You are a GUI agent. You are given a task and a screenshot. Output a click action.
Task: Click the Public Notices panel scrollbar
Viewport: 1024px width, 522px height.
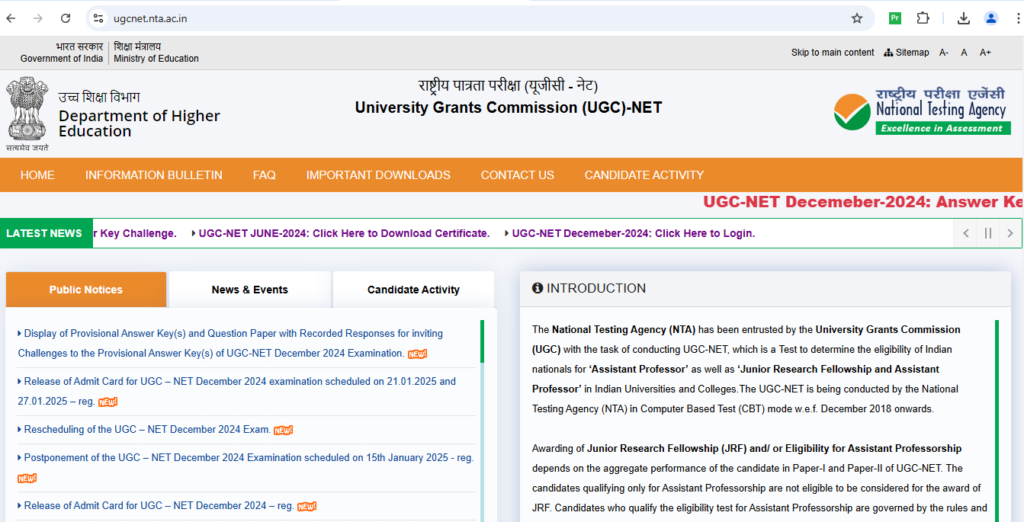482,342
